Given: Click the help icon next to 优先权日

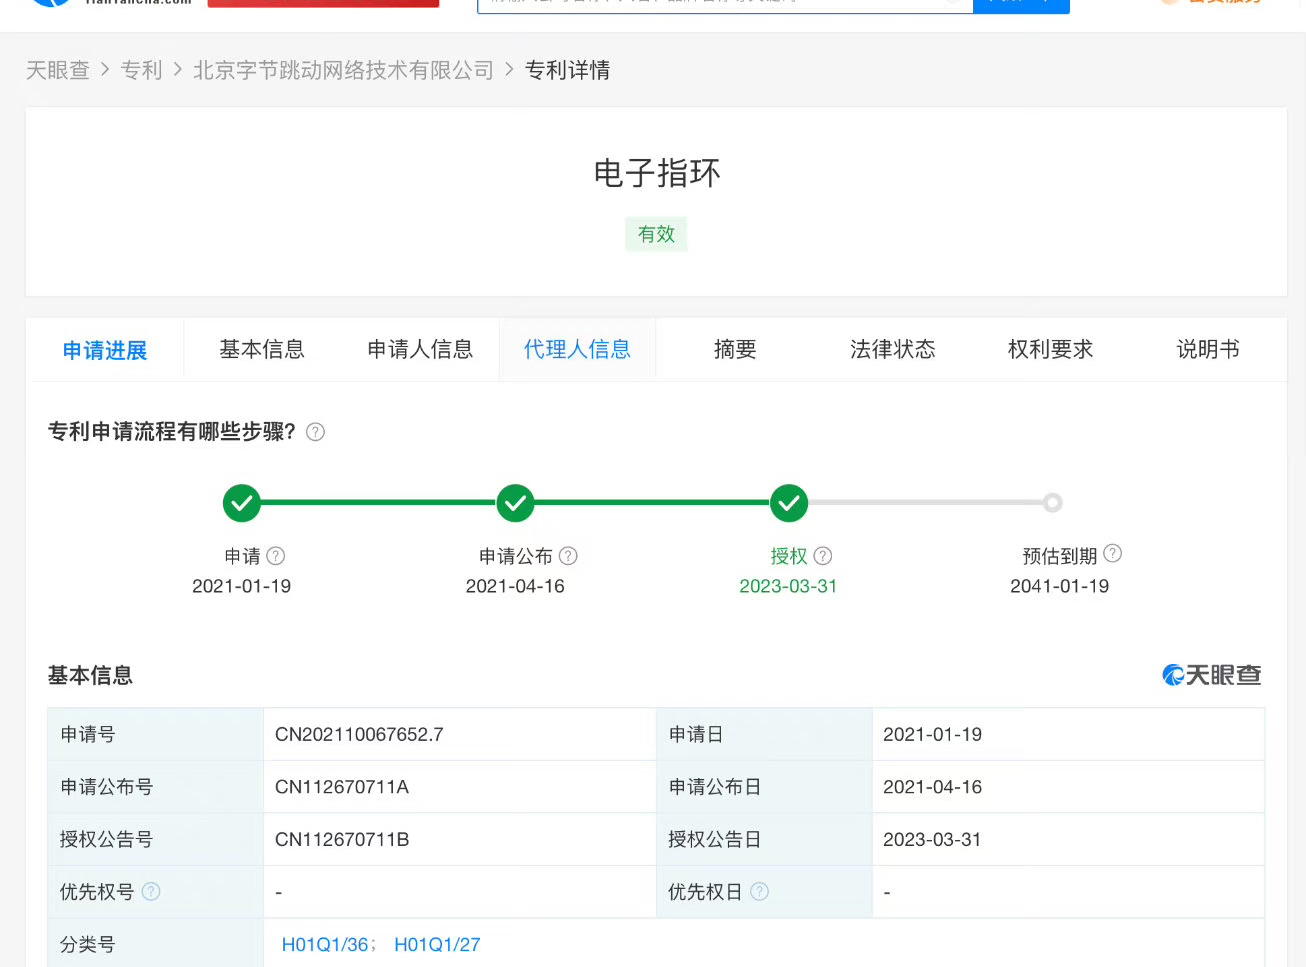Looking at the screenshot, I should tap(759, 891).
